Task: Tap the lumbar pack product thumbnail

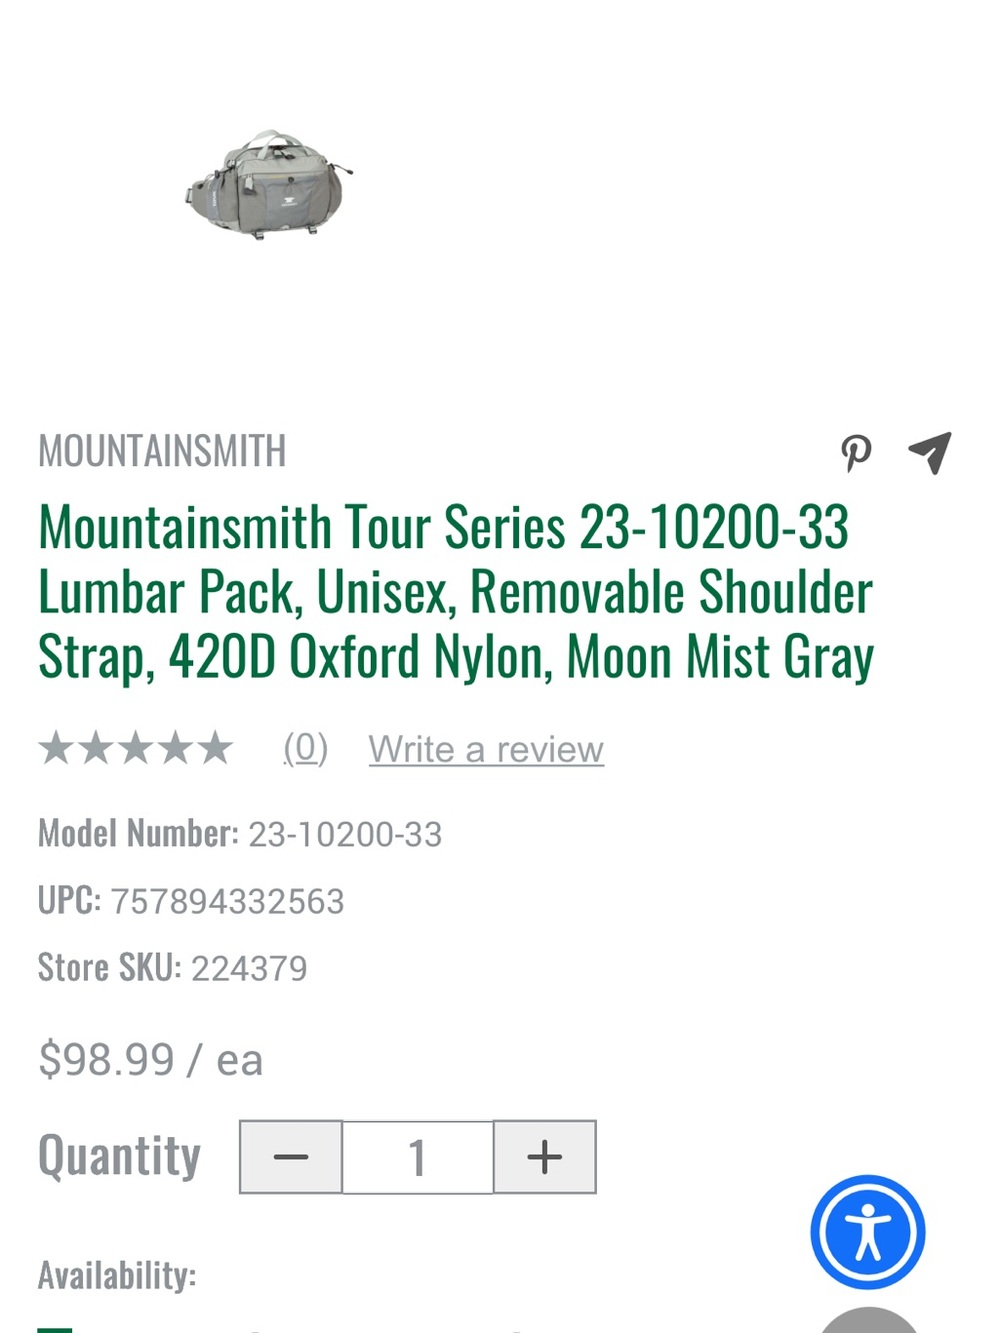Action: click(x=269, y=185)
